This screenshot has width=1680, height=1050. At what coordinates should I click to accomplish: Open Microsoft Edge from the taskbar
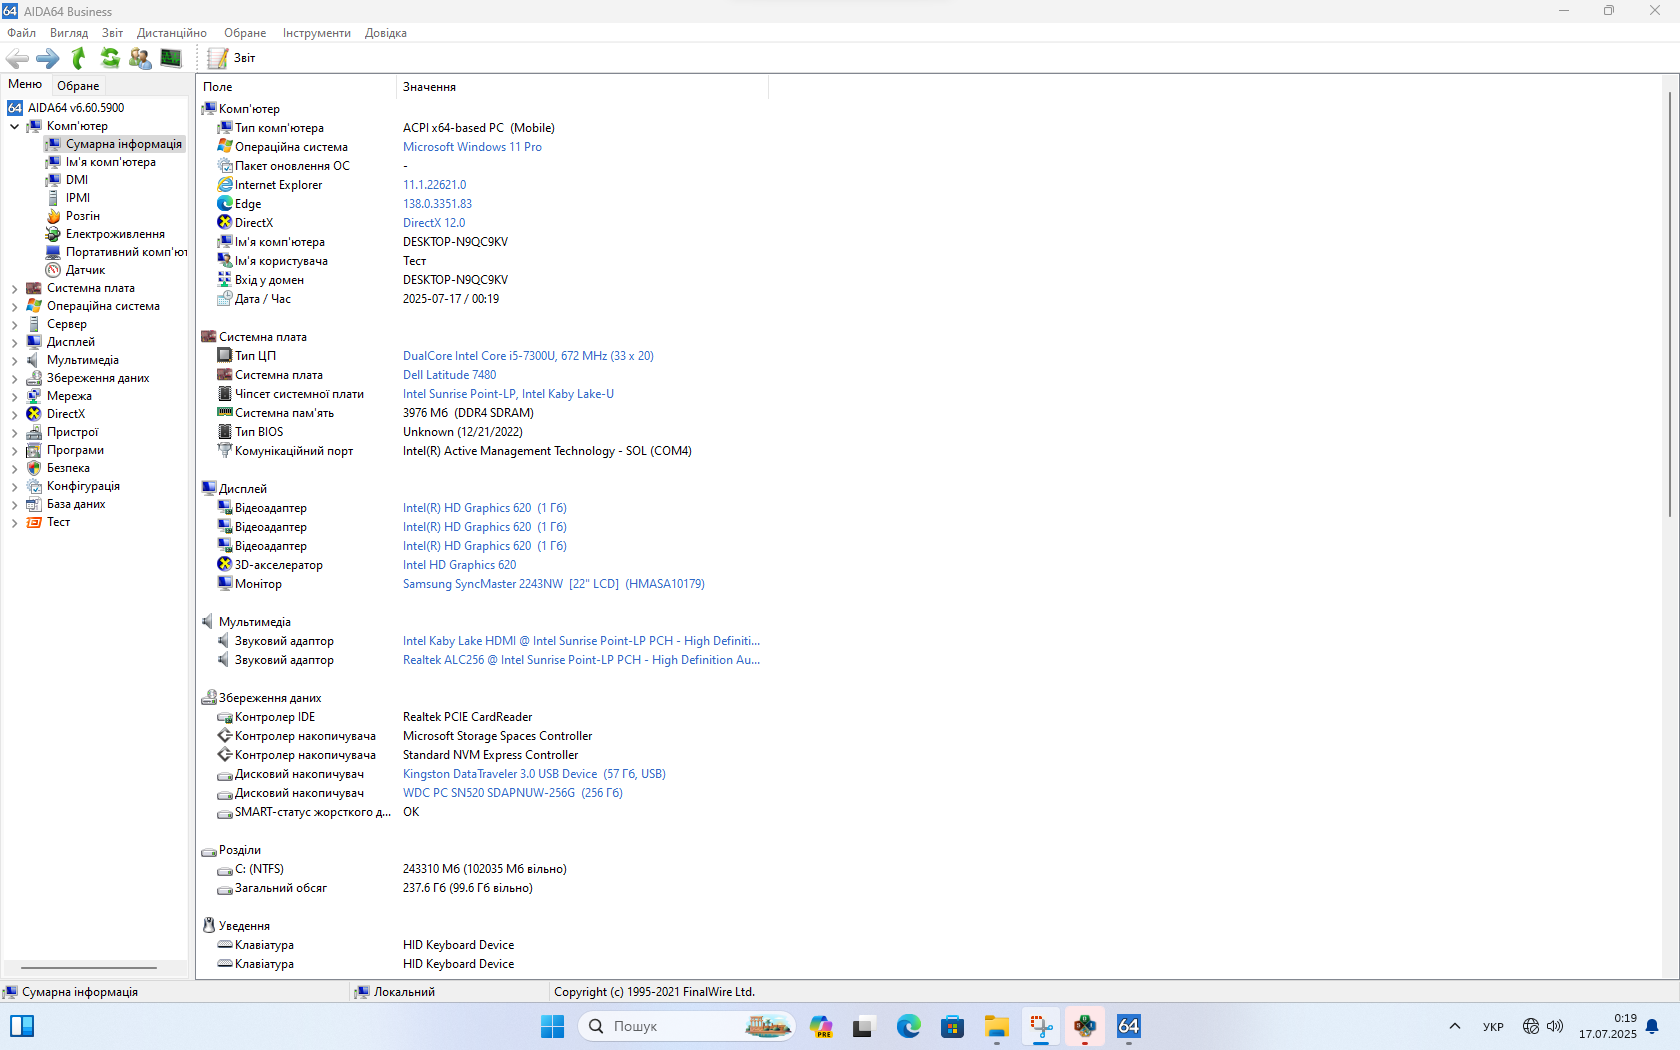coord(908,1026)
